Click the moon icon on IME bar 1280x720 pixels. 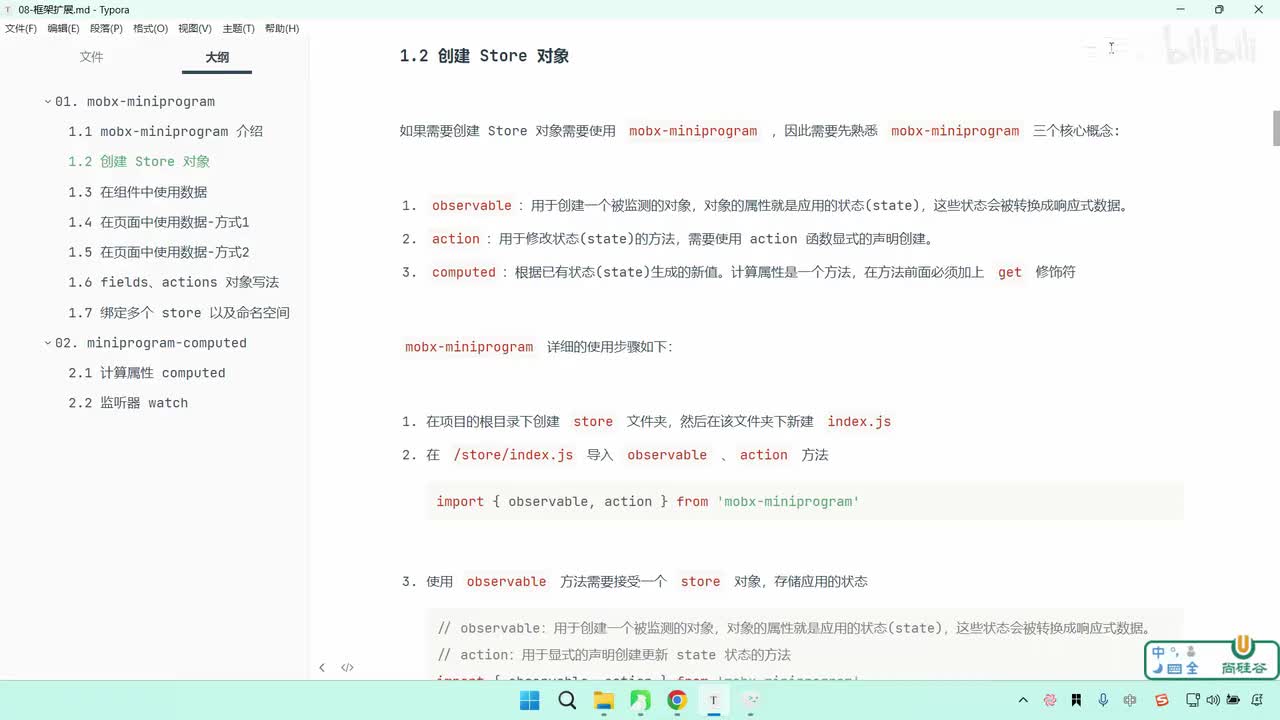click(x=1158, y=669)
